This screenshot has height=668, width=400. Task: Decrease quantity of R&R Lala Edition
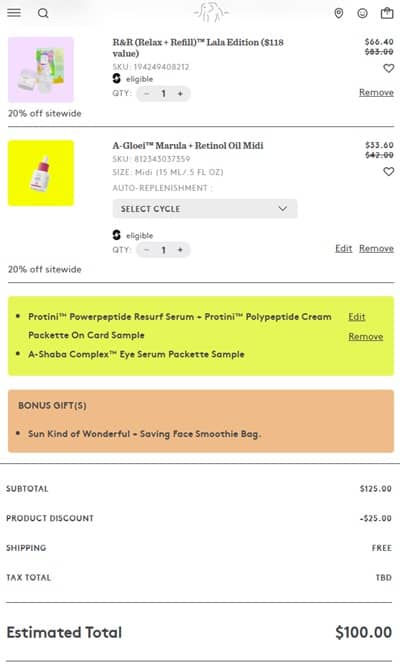click(x=147, y=94)
